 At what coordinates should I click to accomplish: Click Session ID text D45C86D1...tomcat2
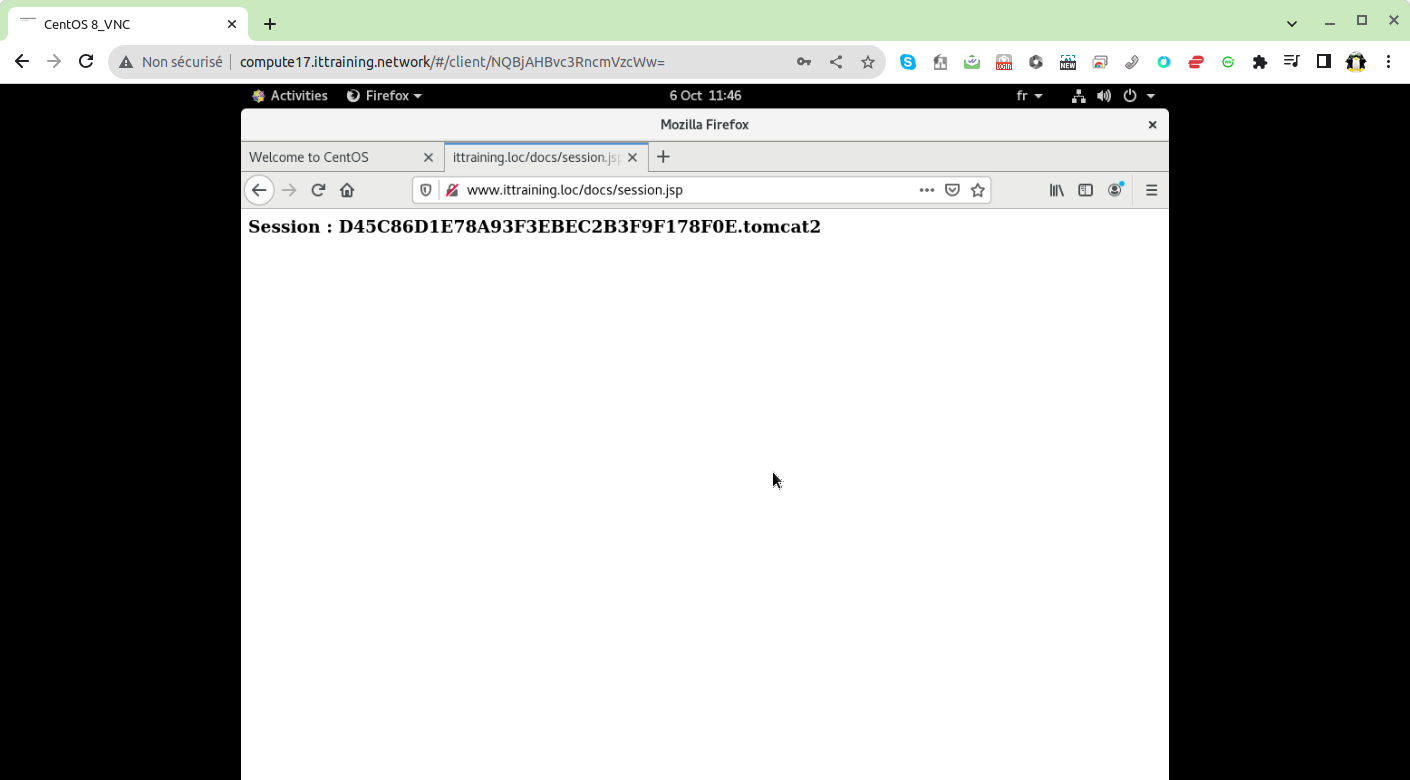580,227
